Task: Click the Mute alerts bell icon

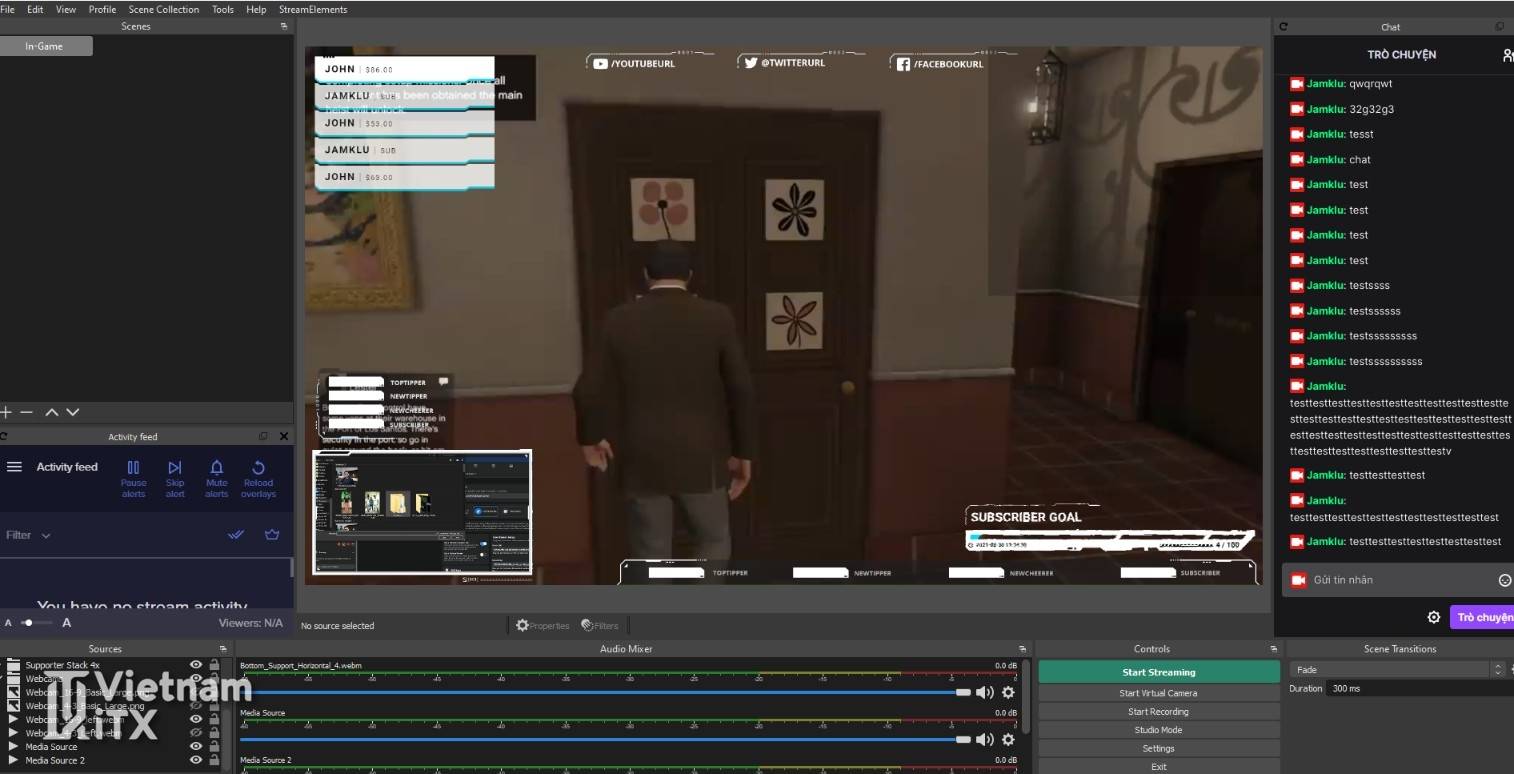Action: click(216, 466)
